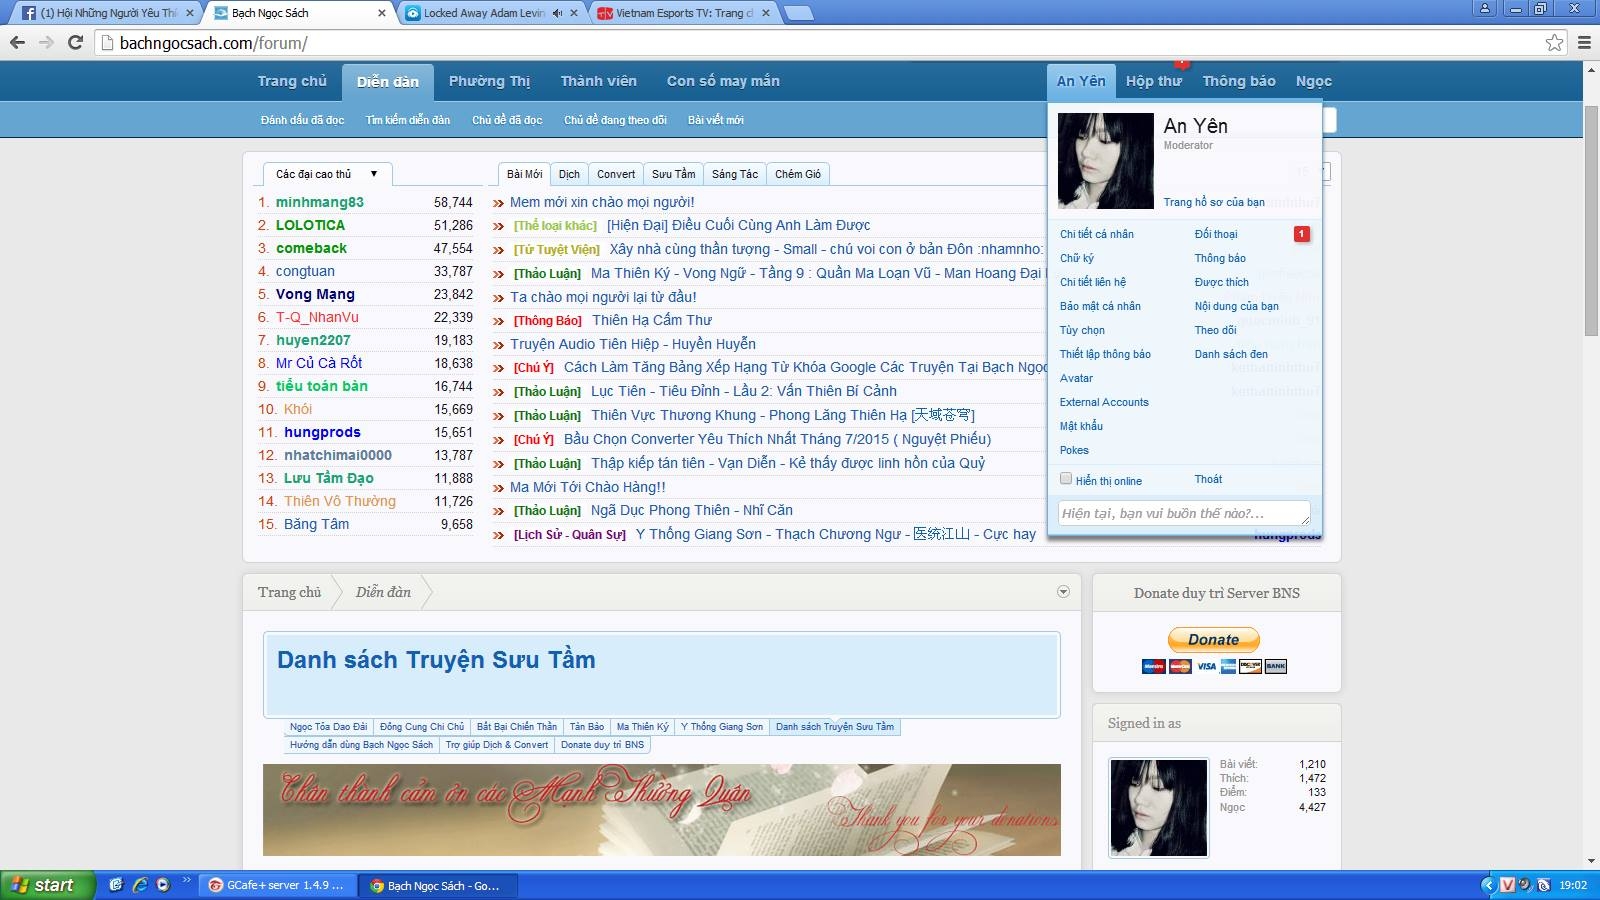Expand the Các đại cao thủ dropdown
Image resolution: width=1600 pixels, height=900 pixels.
click(x=373, y=174)
